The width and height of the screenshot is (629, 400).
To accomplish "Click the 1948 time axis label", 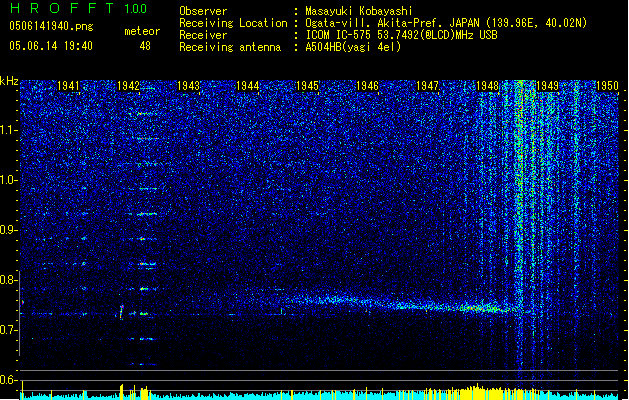I will point(487,85).
